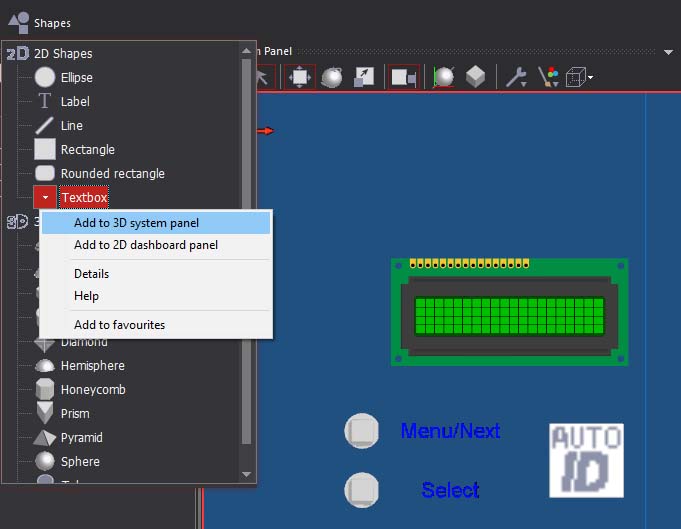Click the sphere with axes toolbar icon
The width and height of the screenshot is (681, 529).
click(x=444, y=77)
